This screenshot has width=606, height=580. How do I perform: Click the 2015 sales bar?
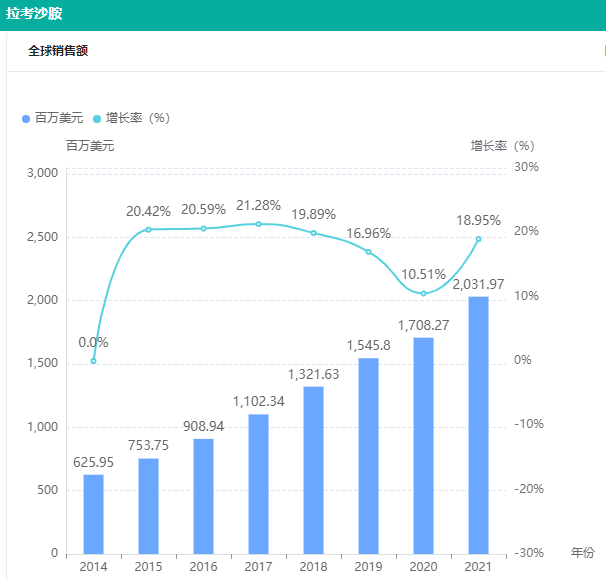(148, 506)
